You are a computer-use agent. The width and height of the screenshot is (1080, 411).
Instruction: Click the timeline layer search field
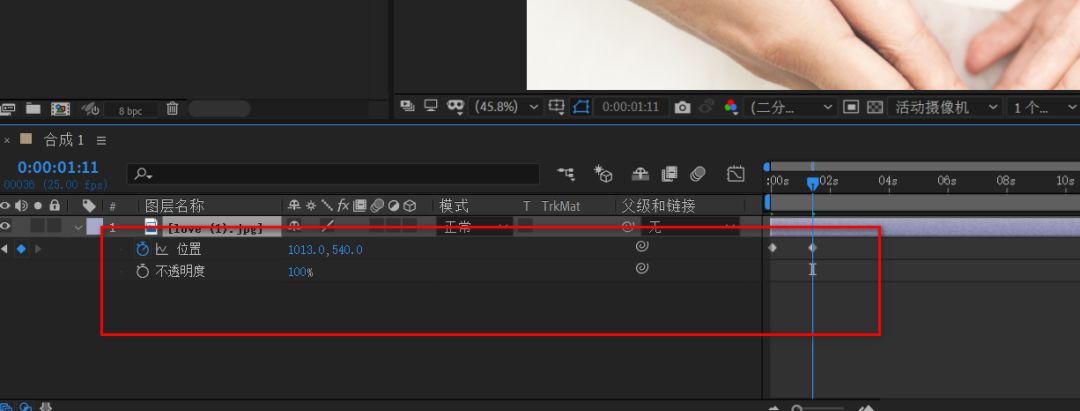(x=333, y=174)
